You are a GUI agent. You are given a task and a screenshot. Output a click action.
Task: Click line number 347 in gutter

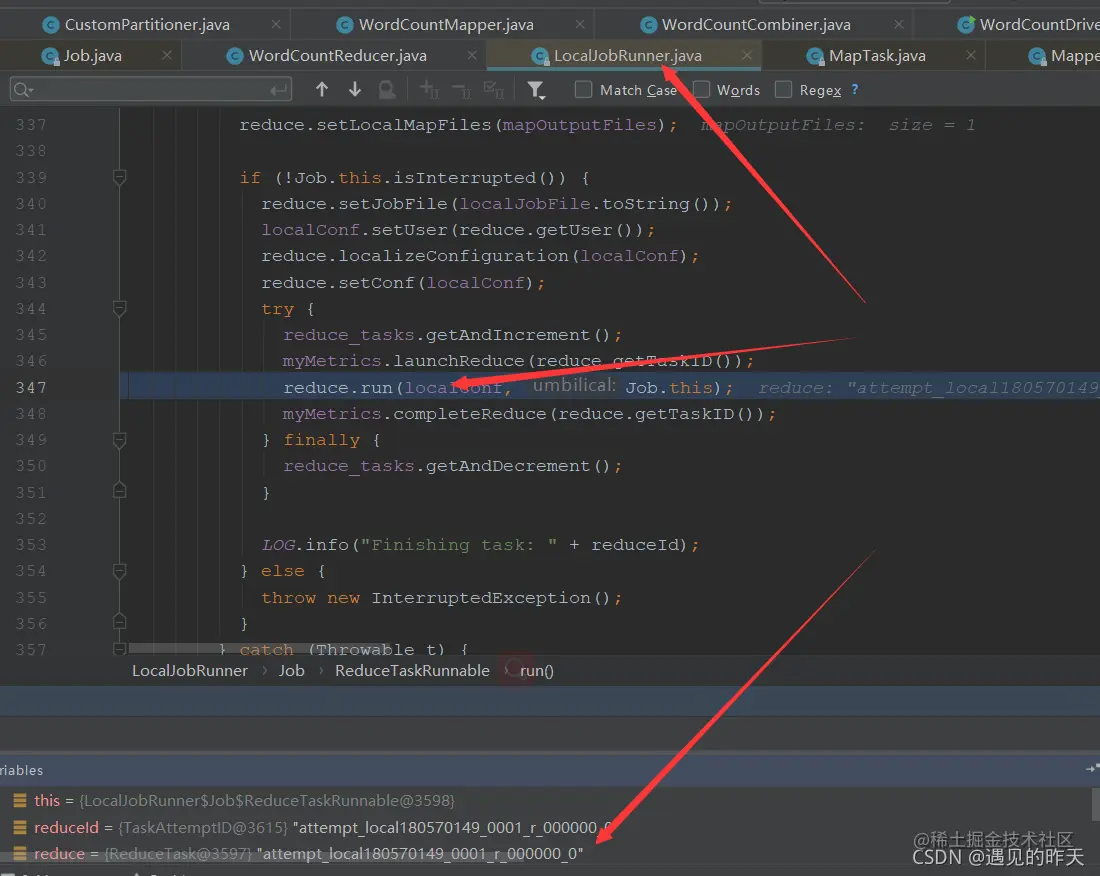[32, 388]
